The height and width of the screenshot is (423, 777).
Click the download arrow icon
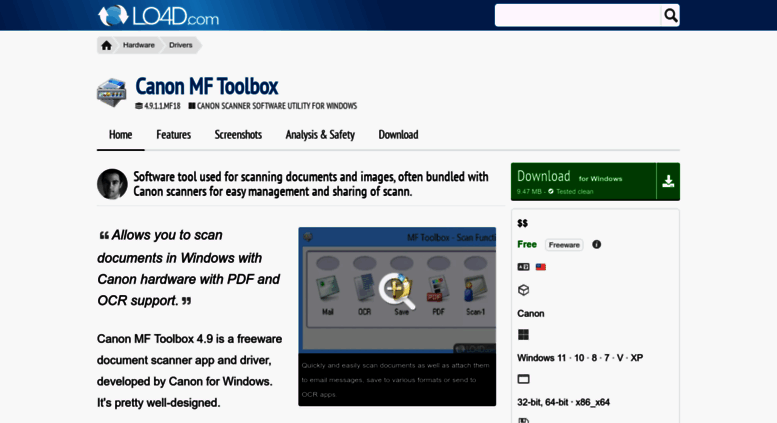668,182
